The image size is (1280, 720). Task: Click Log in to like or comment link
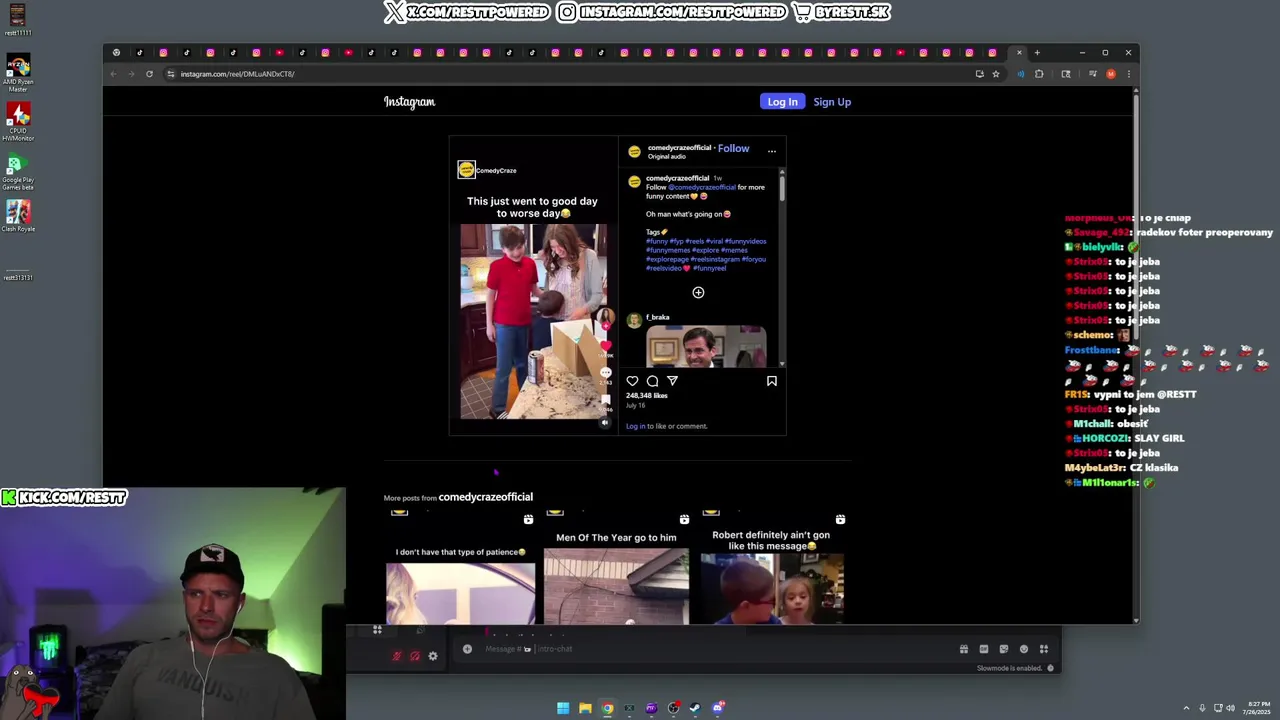(635, 426)
